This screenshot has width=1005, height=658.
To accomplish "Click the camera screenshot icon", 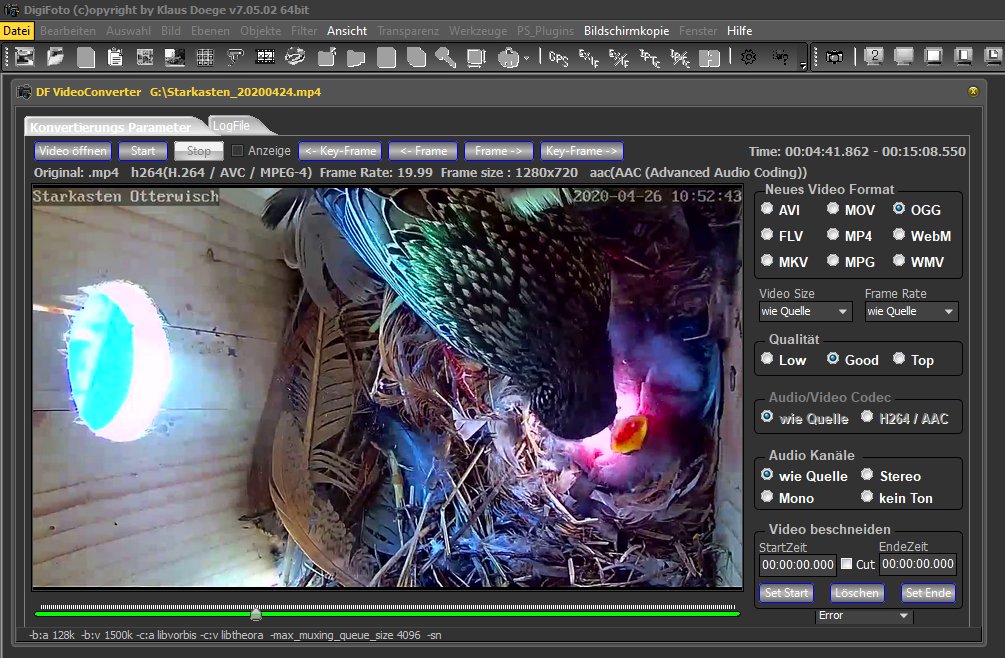I will point(836,57).
